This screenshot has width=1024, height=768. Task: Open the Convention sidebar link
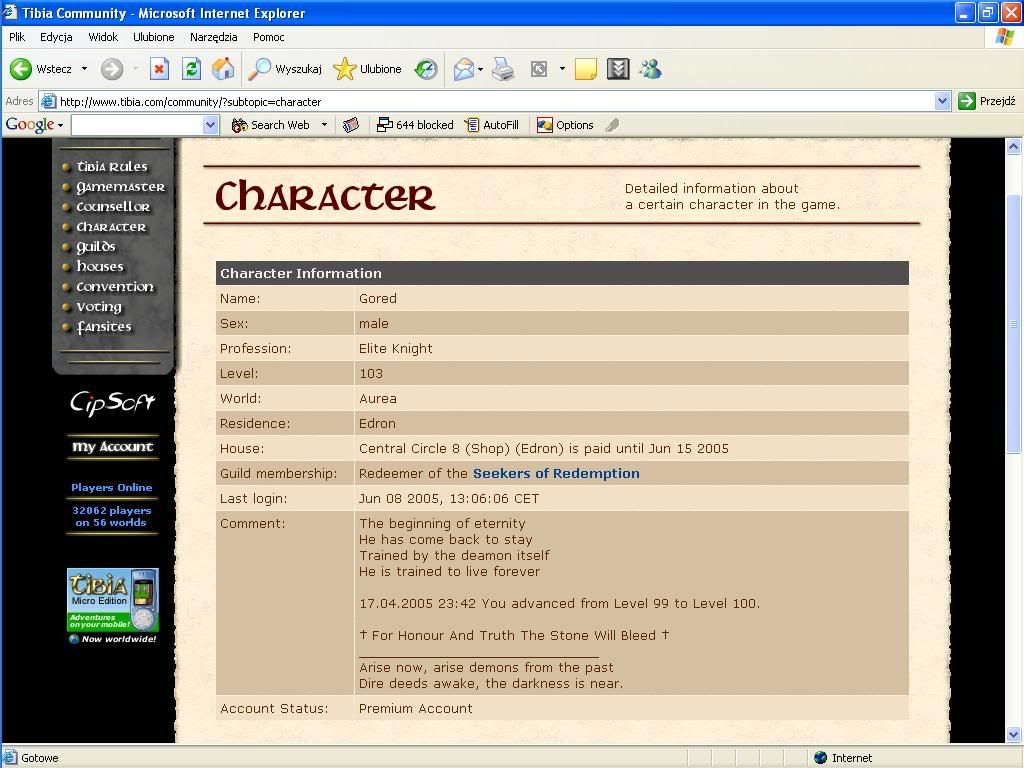[115, 287]
